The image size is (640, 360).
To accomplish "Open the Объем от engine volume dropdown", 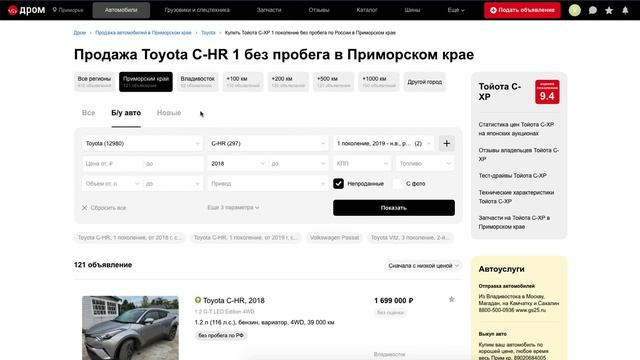I will [x=112, y=184].
